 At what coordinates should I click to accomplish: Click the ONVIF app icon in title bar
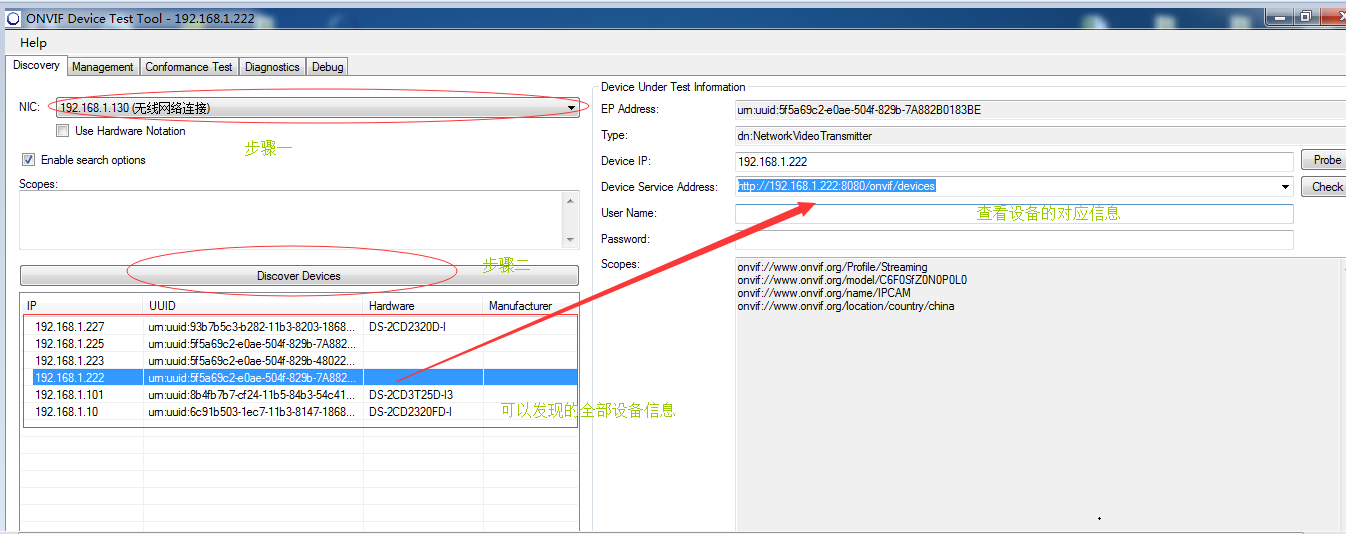[x=14, y=18]
